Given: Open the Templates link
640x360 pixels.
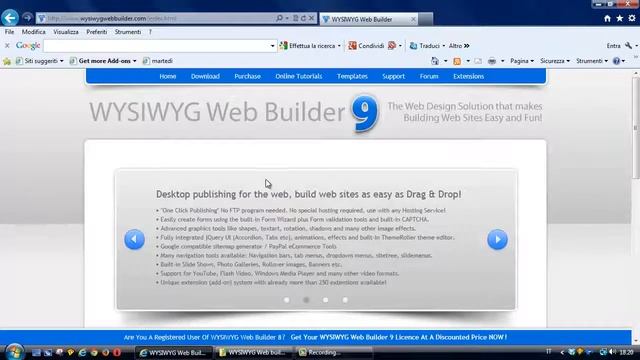Looking at the screenshot, I should point(352,76).
